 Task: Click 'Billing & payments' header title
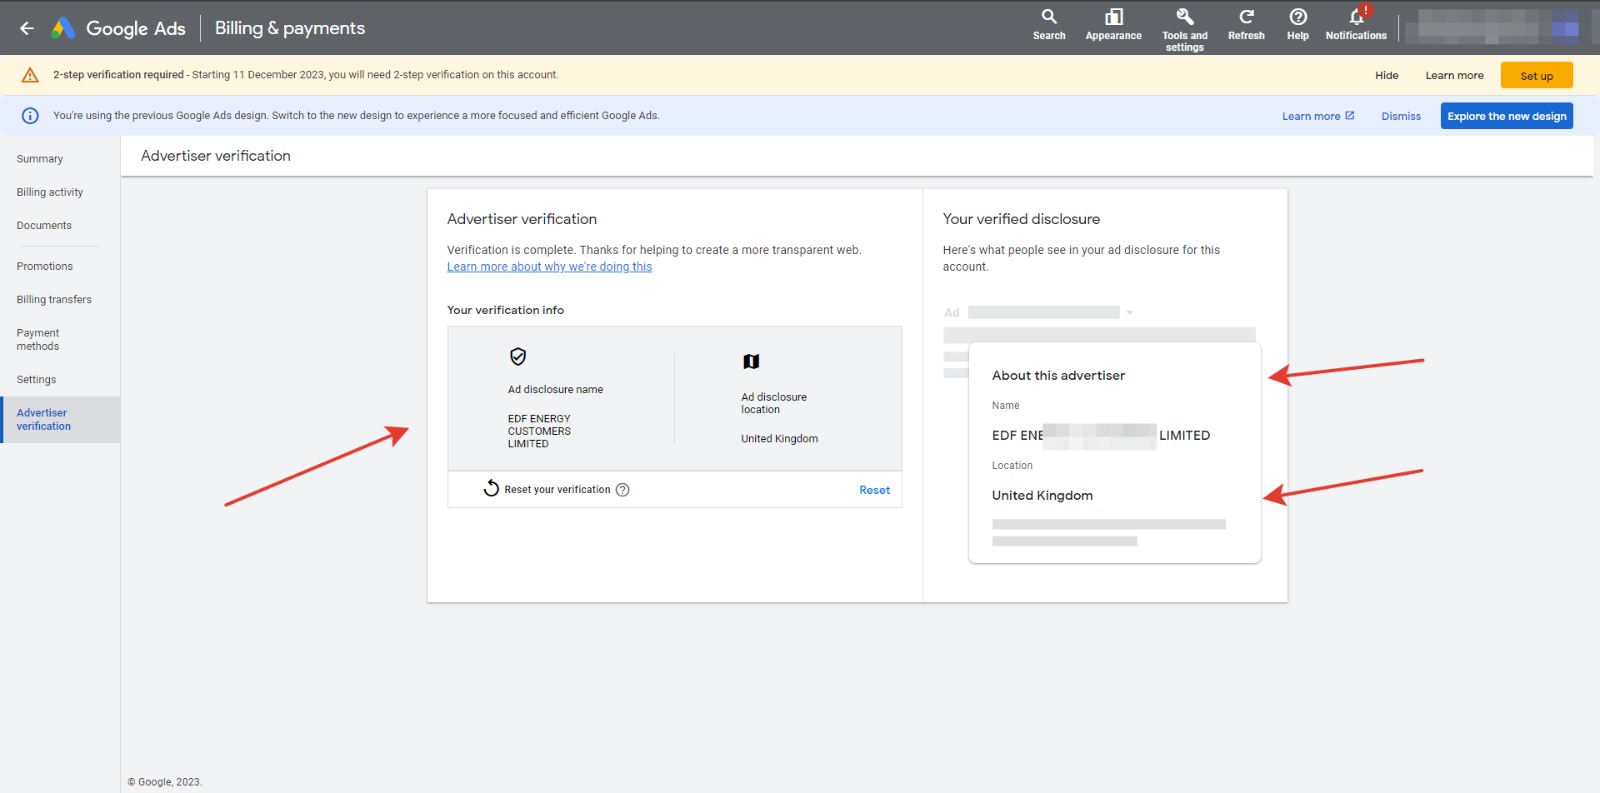290,28
